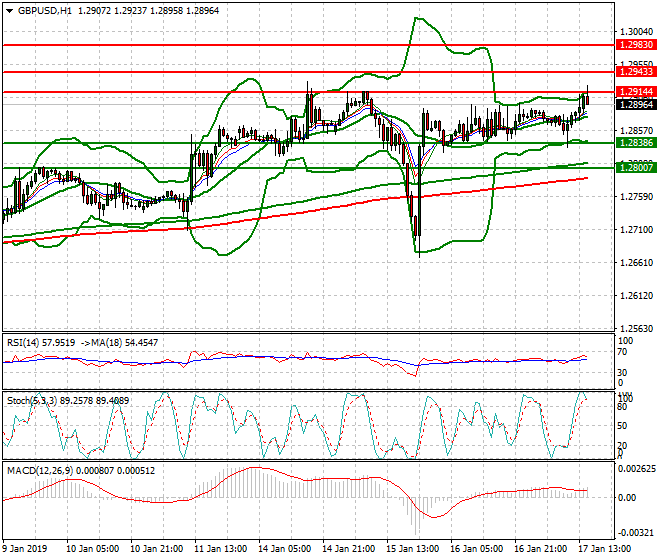The height and width of the screenshot is (560, 660).
Task: Click the 1.29144 red price label
Action: pos(636,92)
